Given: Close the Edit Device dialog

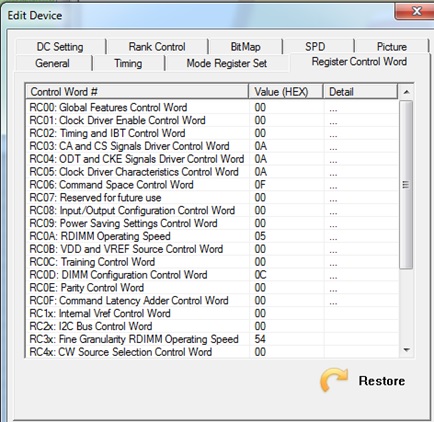Looking at the screenshot, I should [415, 11].
